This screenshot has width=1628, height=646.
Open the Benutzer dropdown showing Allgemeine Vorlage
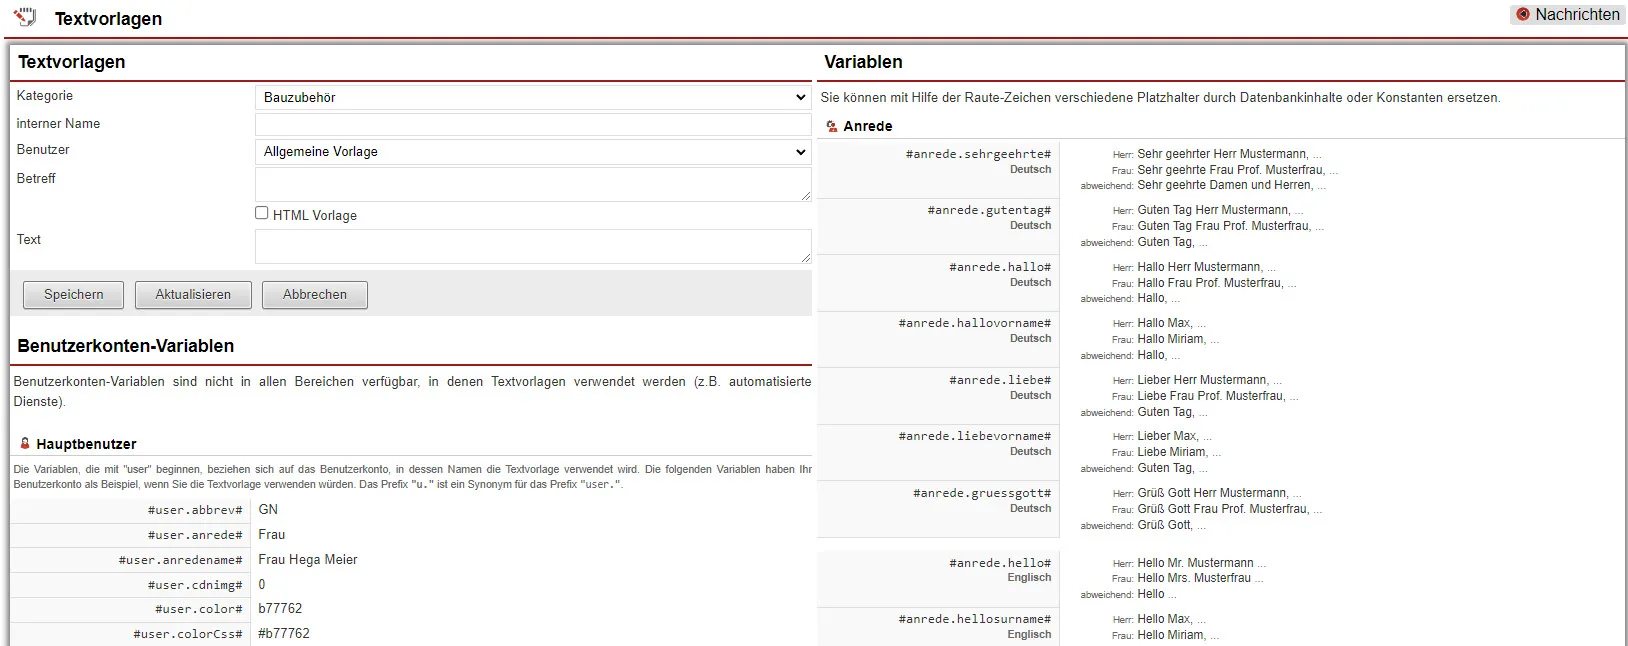click(x=533, y=152)
